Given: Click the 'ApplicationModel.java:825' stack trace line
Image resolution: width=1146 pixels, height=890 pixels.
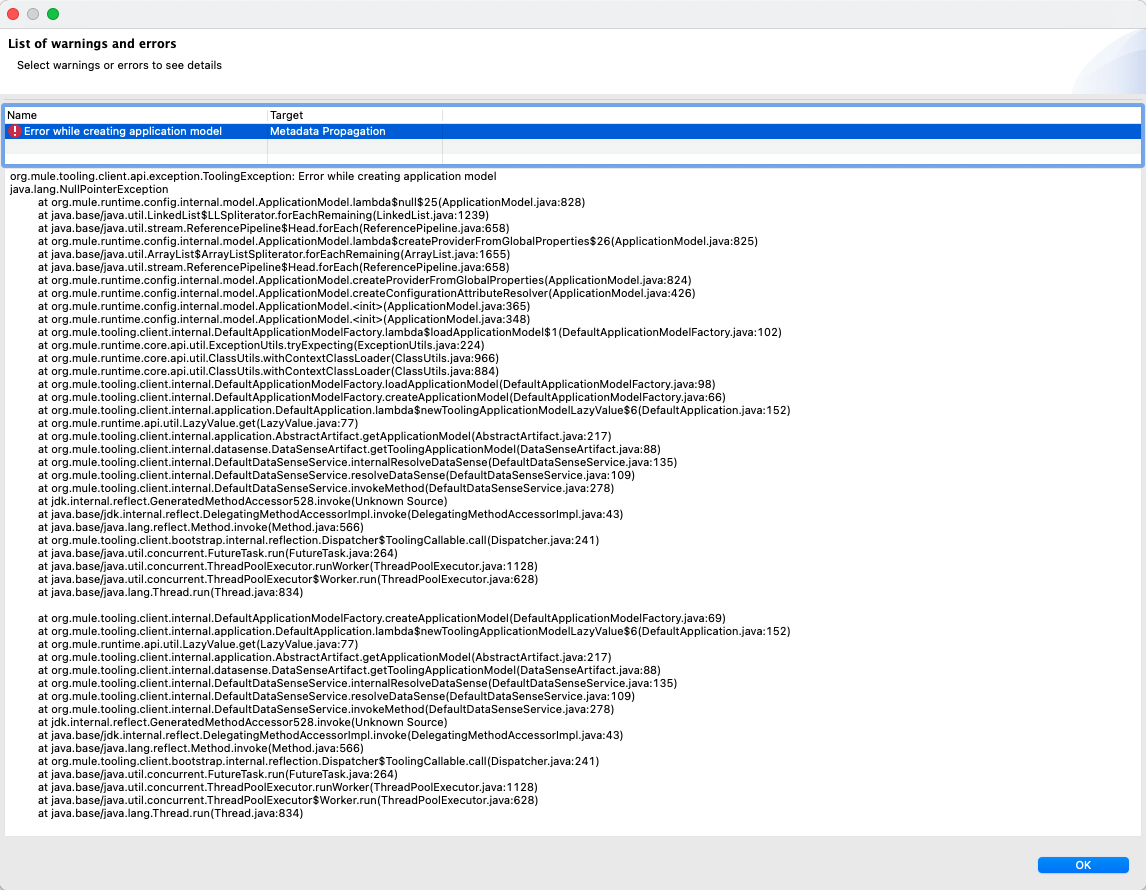Looking at the screenshot, I should (398, 241).
